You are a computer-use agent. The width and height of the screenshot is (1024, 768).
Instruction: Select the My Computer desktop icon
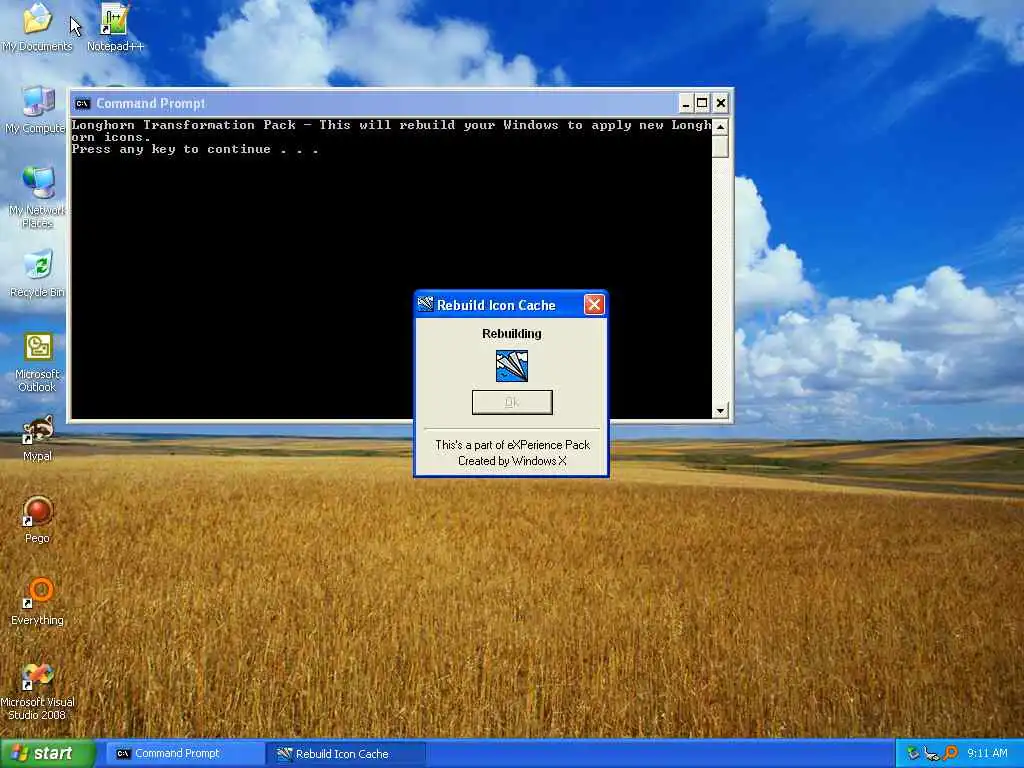[36, 110]
